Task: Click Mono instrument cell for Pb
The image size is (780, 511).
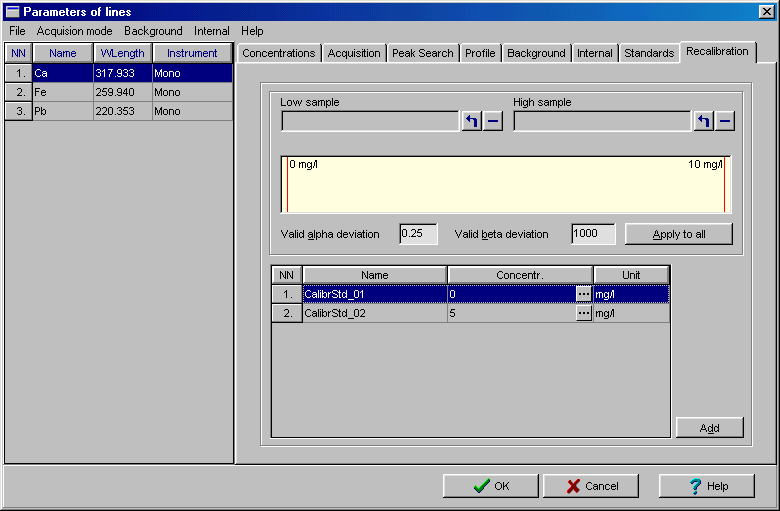Action: tap(192, 111)
